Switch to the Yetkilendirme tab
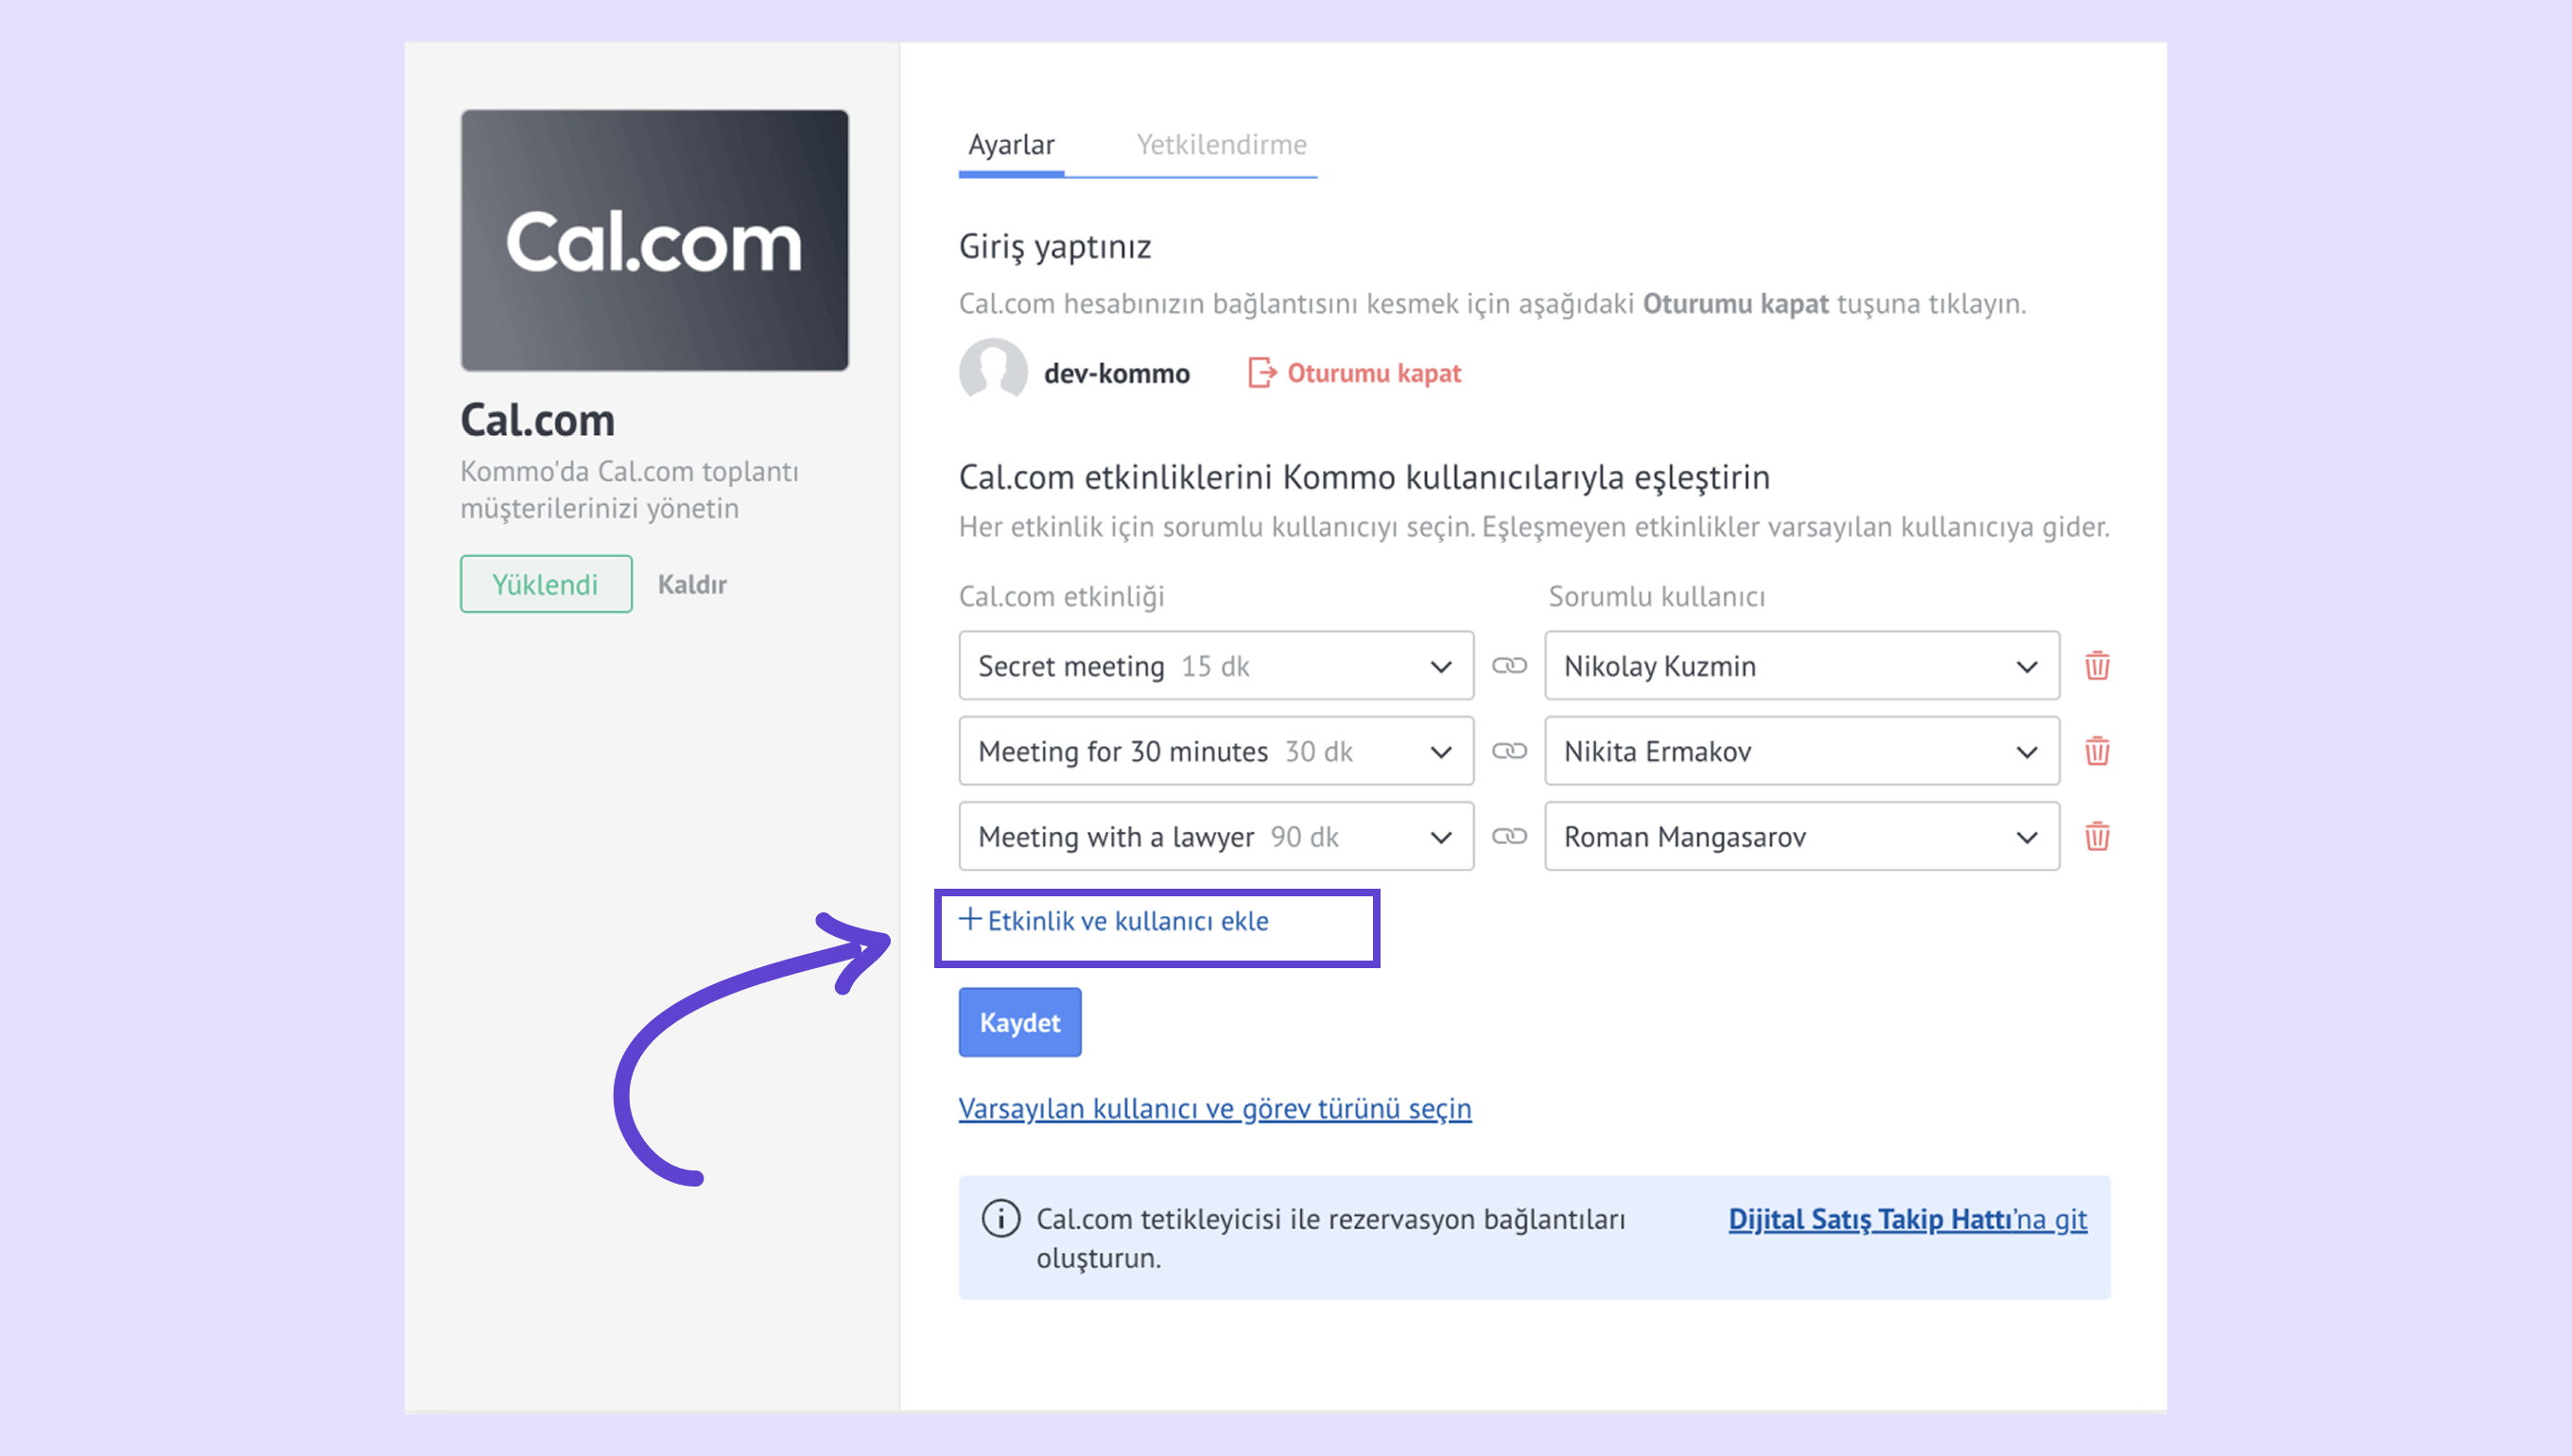2572x1456 pixels. point(1221,145)
